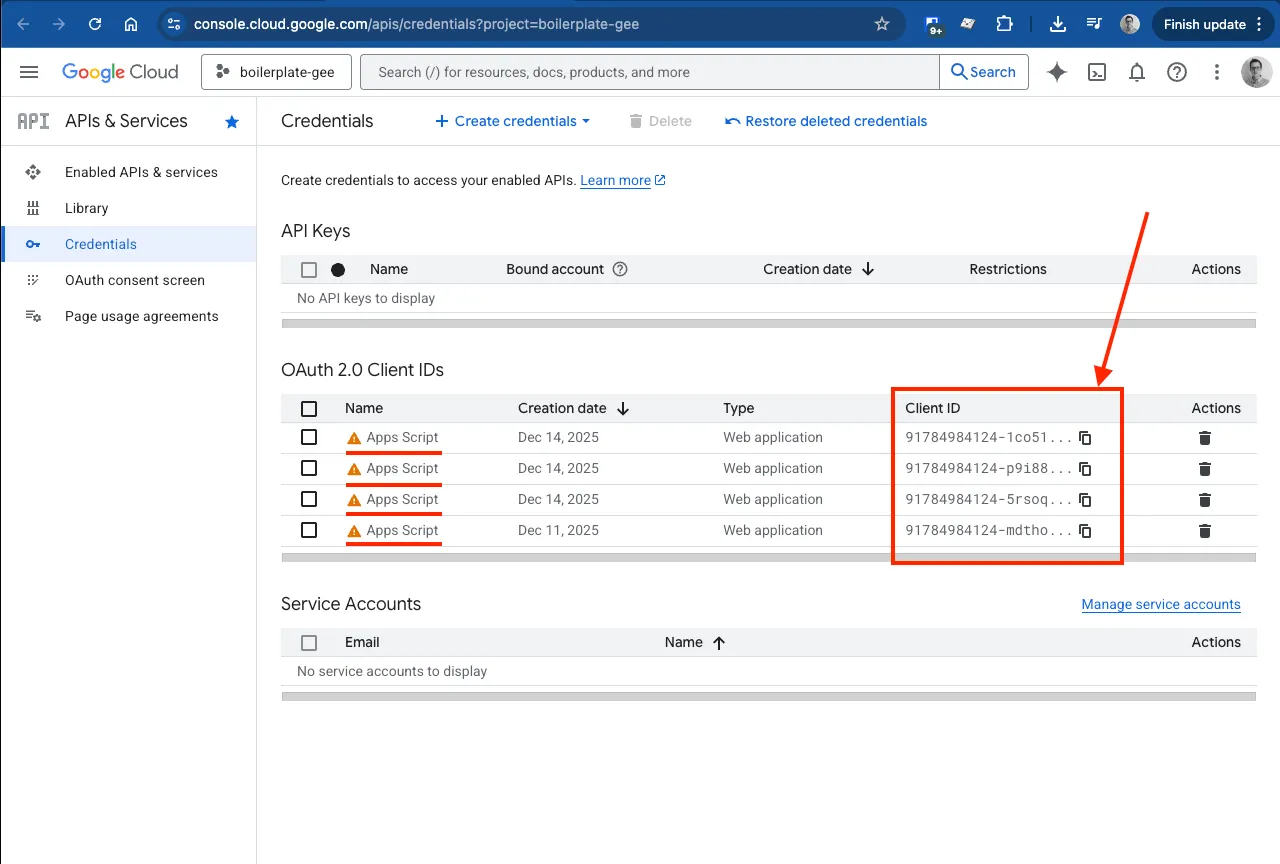Open Gemini assistant in the top bar
Screen dimensions: 1280x864
(x=1056, y=71)
